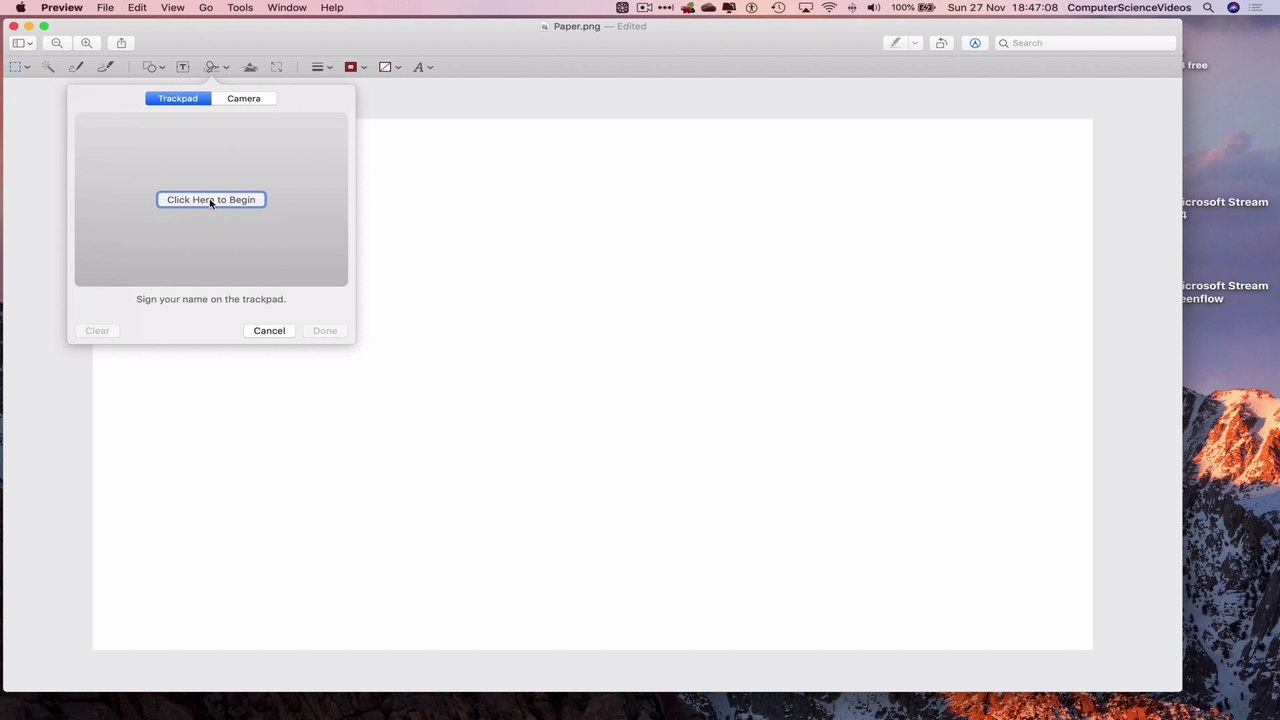The height and width of the screenshot is (720, 1280).
Task: Open the Help menu
Action: [332, 8]
